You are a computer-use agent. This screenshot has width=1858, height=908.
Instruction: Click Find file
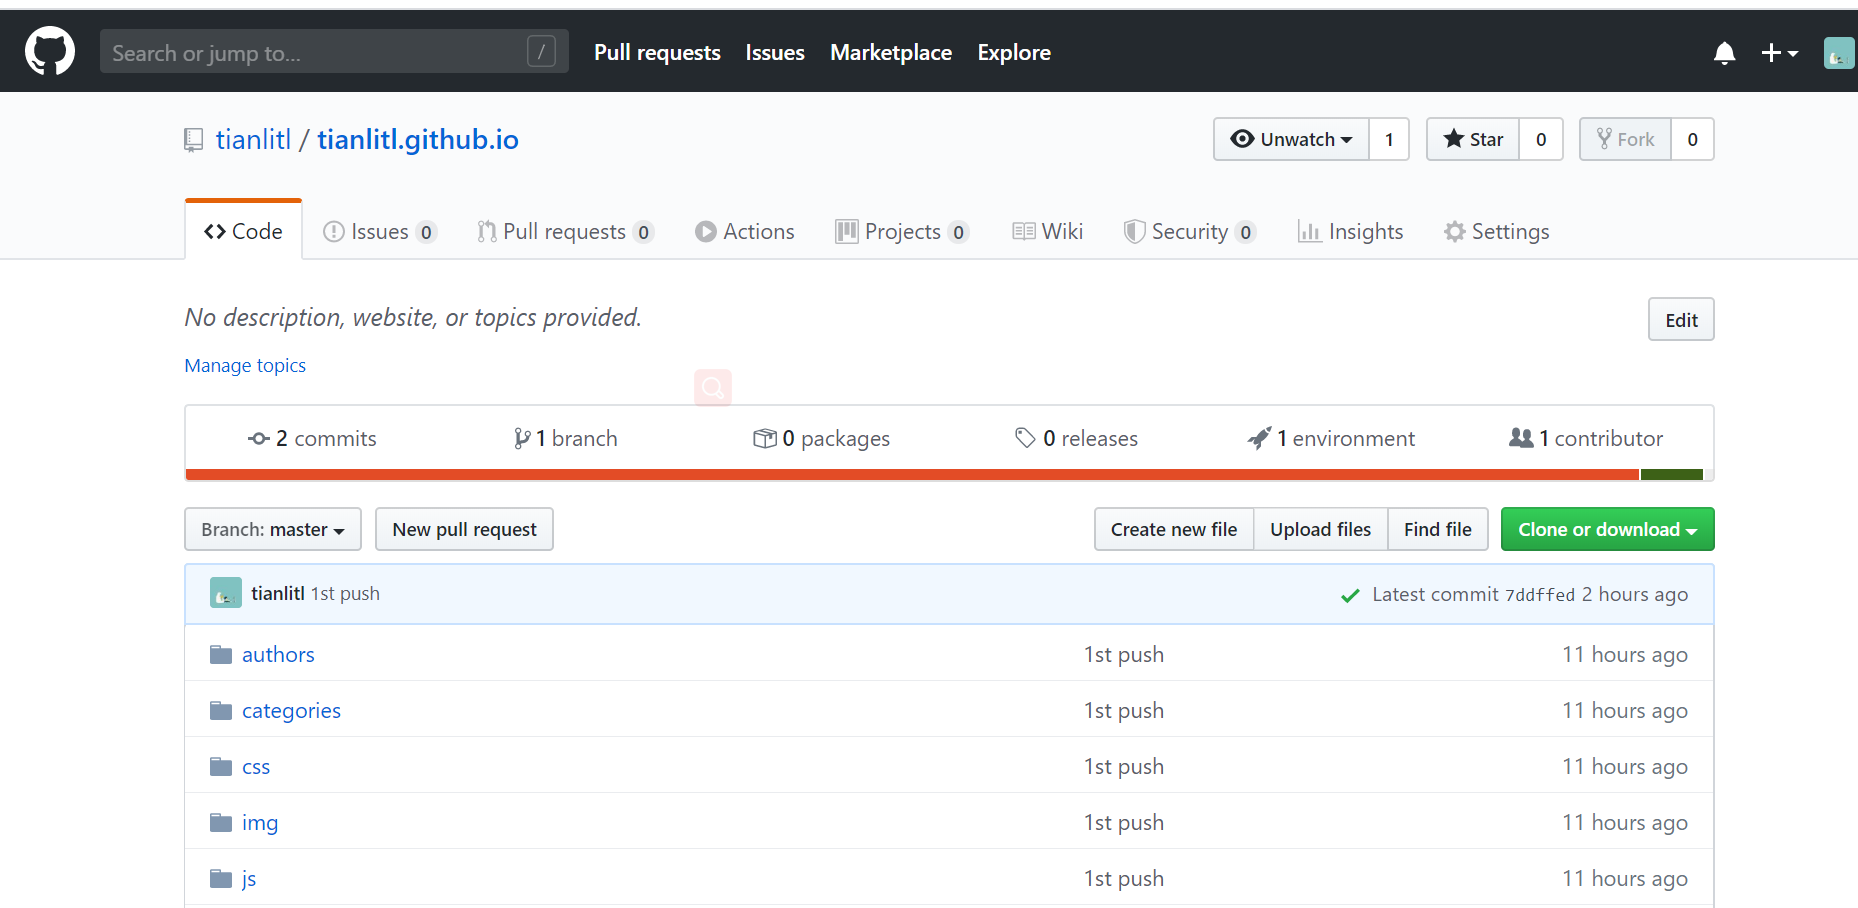pos(1438,529)
